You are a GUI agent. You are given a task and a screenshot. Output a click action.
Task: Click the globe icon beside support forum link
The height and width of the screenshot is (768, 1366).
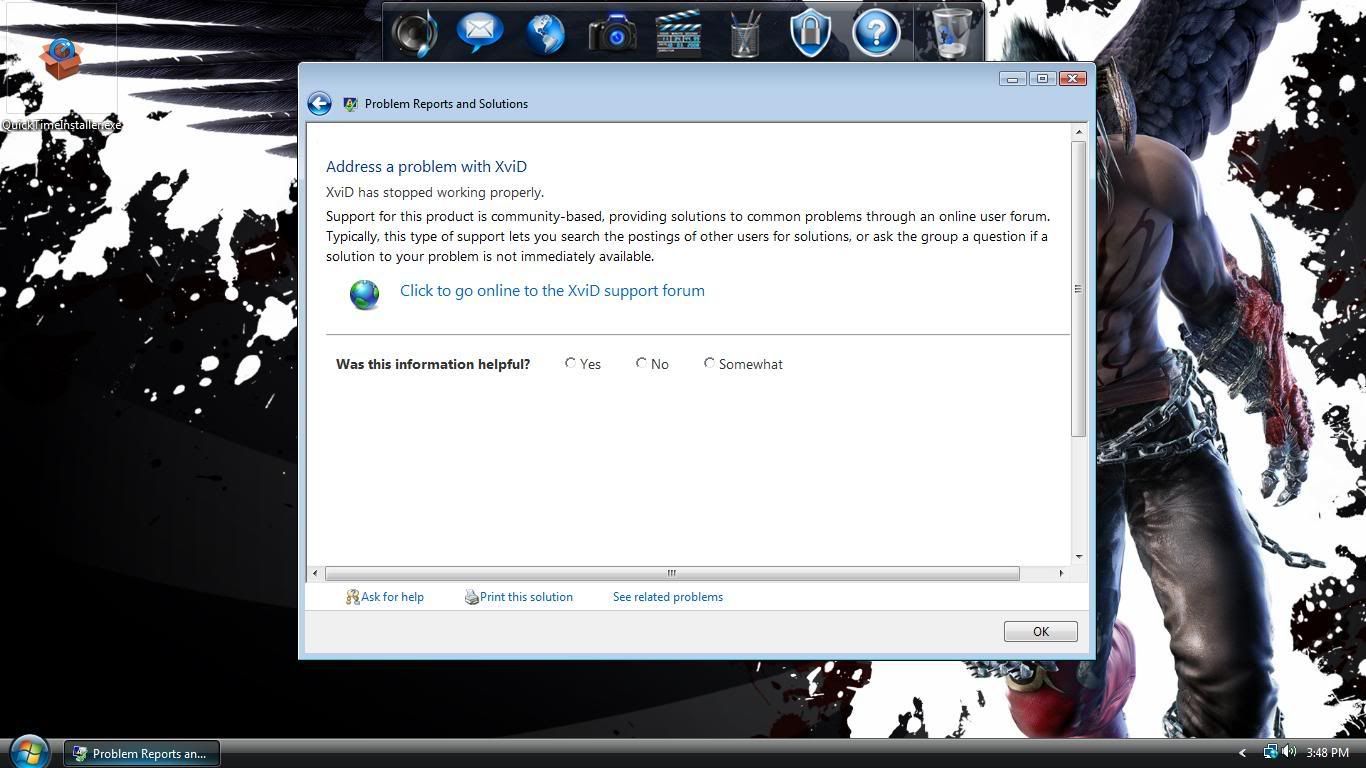(364, 294)
